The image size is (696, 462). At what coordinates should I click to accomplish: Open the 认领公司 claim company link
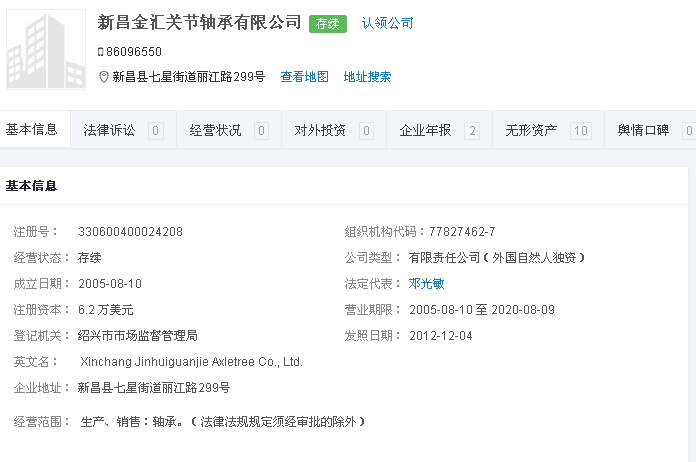coord(387,23)
